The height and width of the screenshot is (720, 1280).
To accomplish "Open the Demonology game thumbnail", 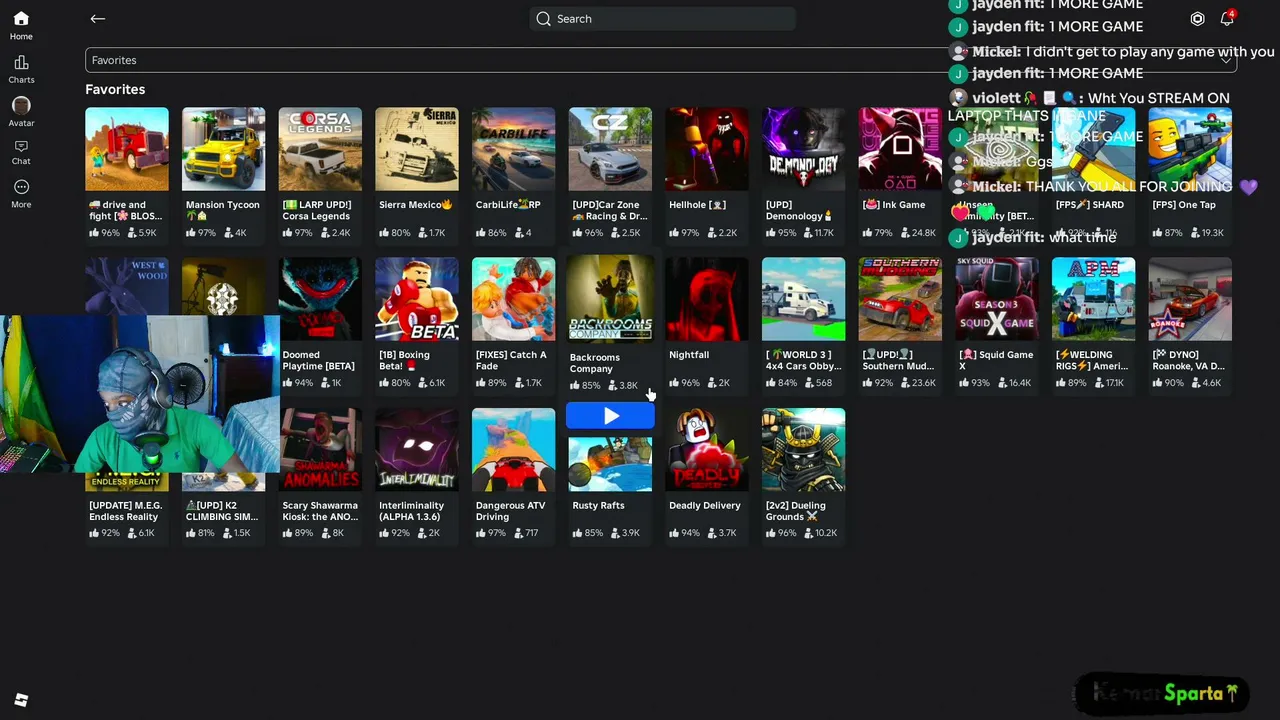I will pyautogui.click(x=804, y=149).
